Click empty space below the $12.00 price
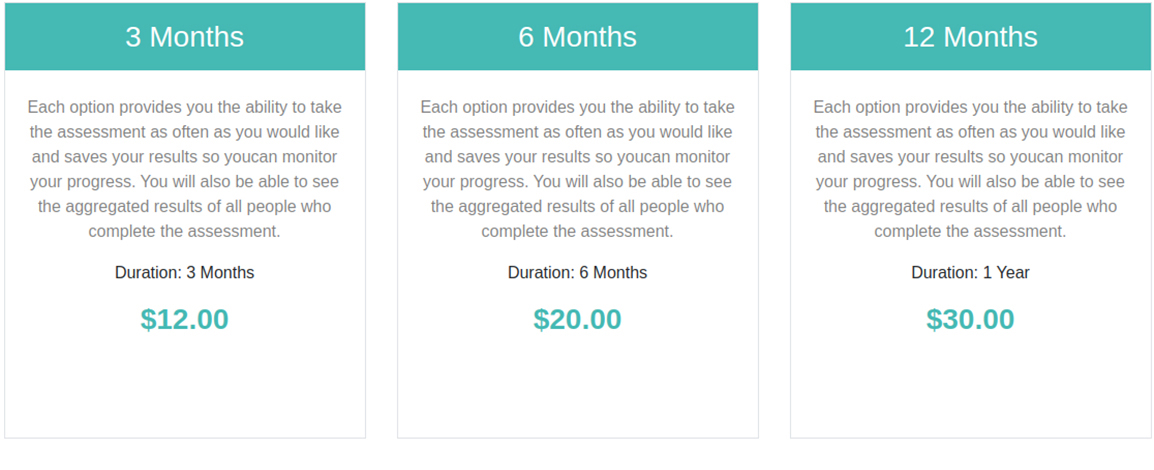Viewport: 1154px width, 470px height. pyautogui.click(x=185, y=386)
